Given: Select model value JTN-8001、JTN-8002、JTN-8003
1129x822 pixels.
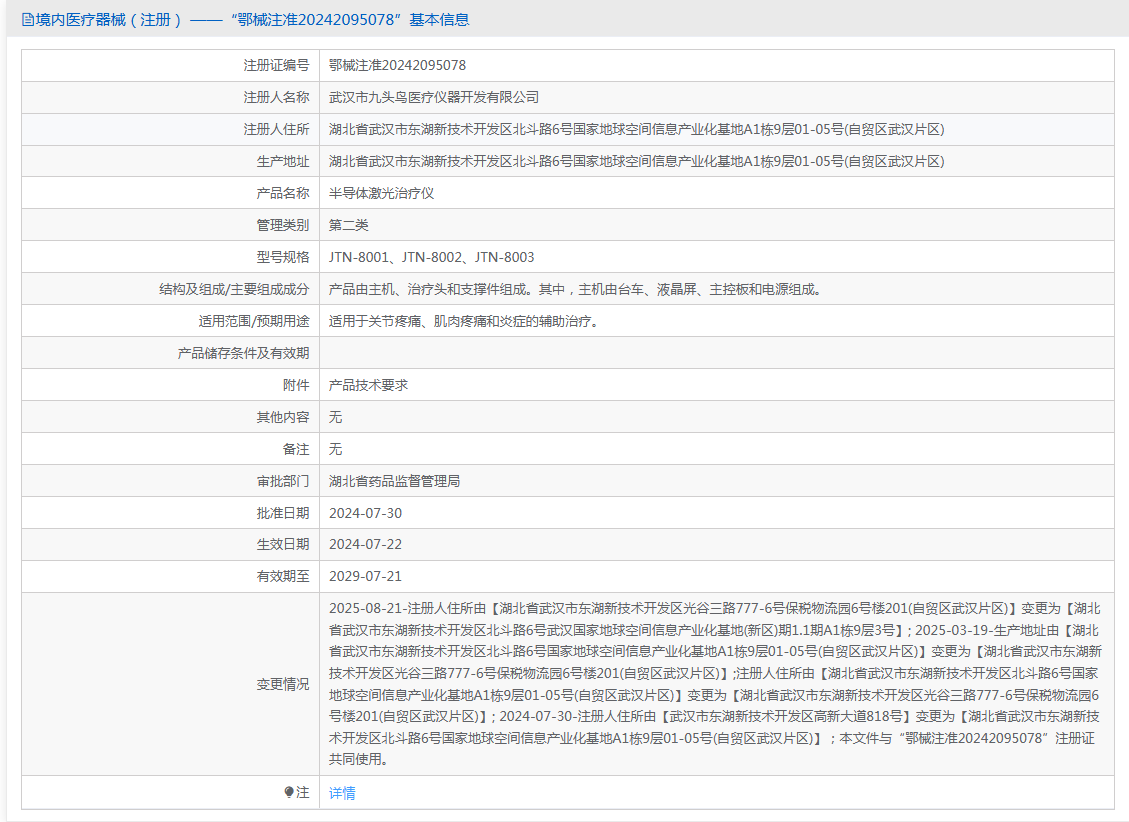Looking at the screenshot, I should (432, 257).
